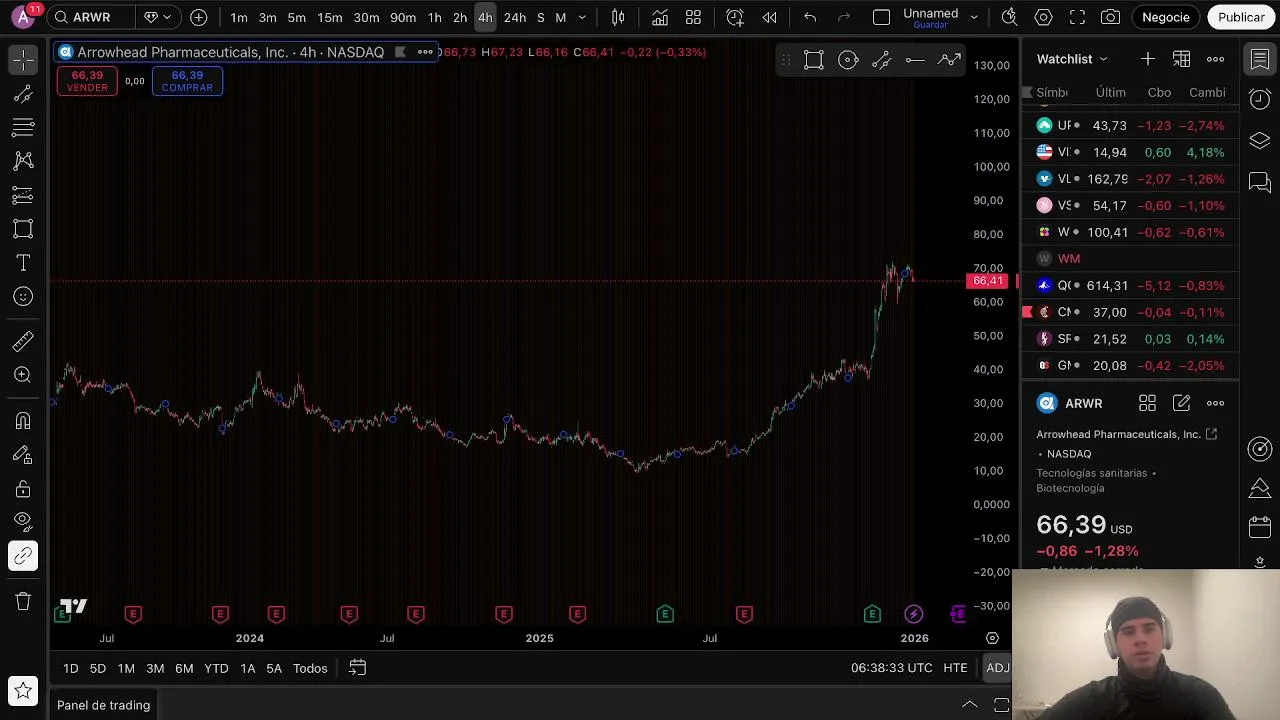Hide all drawings with the eye icon
The height and width of the screenshot is (720, 1280).
23,521
